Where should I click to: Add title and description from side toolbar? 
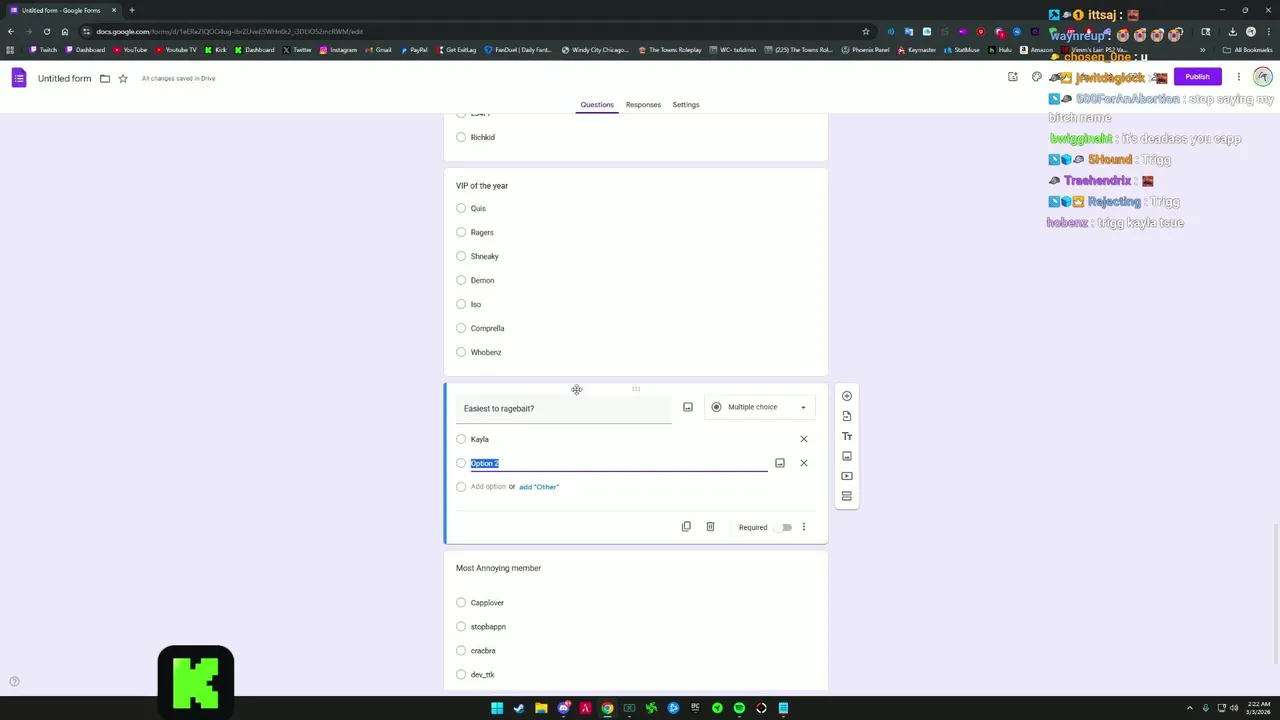(847, 436)
